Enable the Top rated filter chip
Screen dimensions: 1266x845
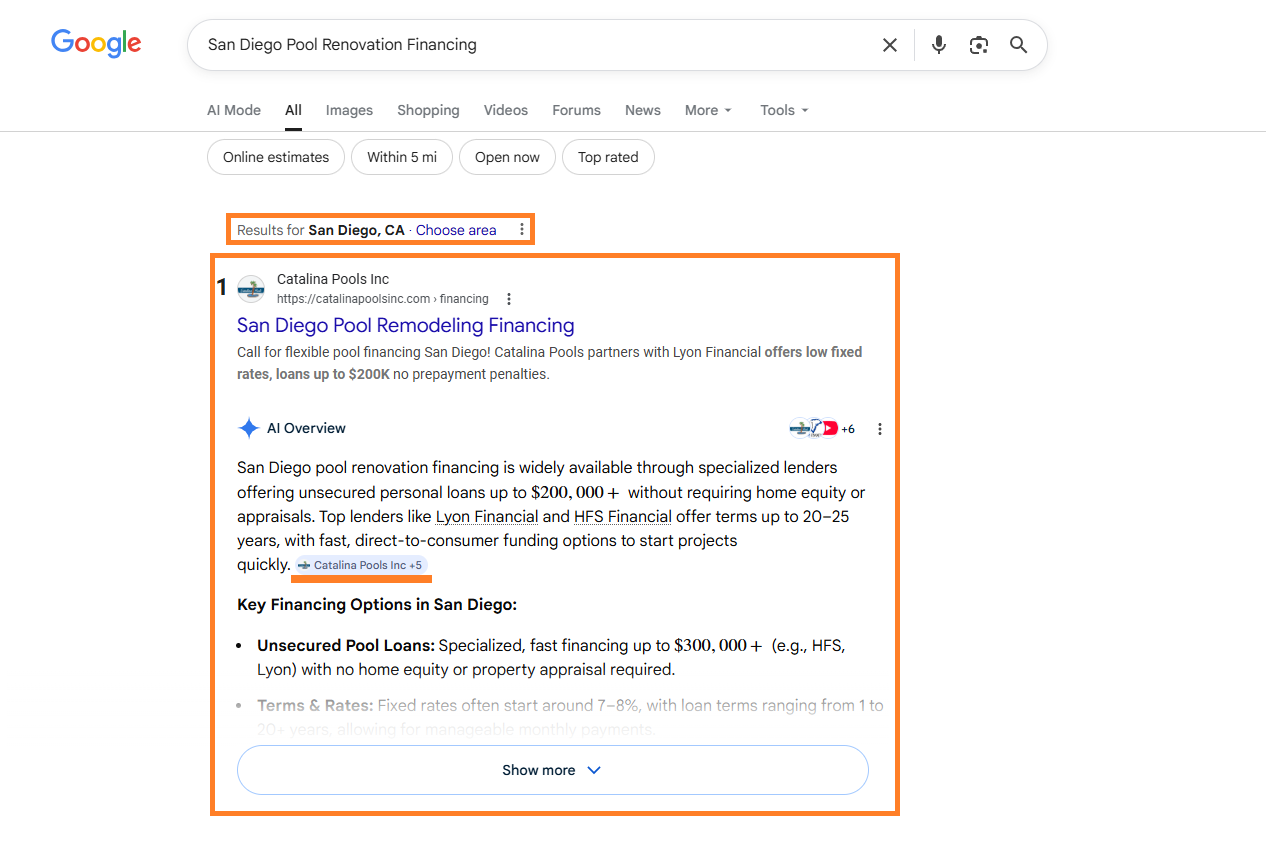point(608,157)
